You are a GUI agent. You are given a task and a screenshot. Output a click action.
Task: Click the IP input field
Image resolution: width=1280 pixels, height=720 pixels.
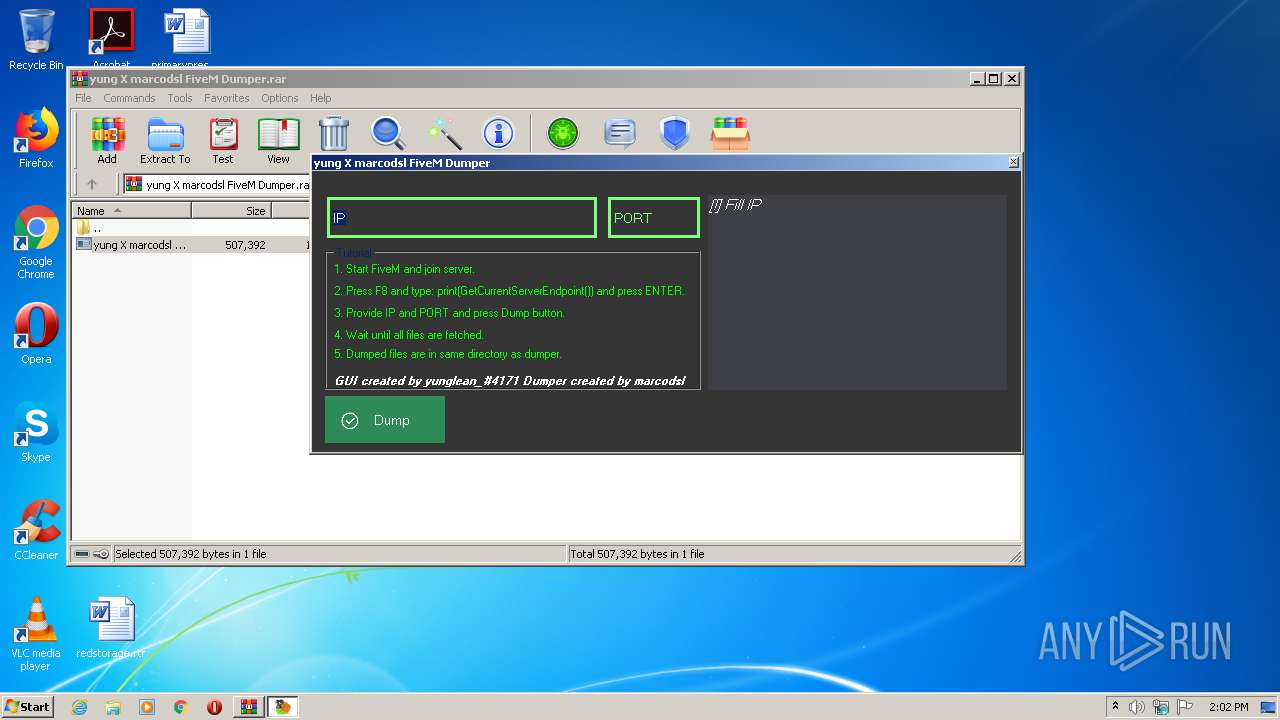click(462, 218)
